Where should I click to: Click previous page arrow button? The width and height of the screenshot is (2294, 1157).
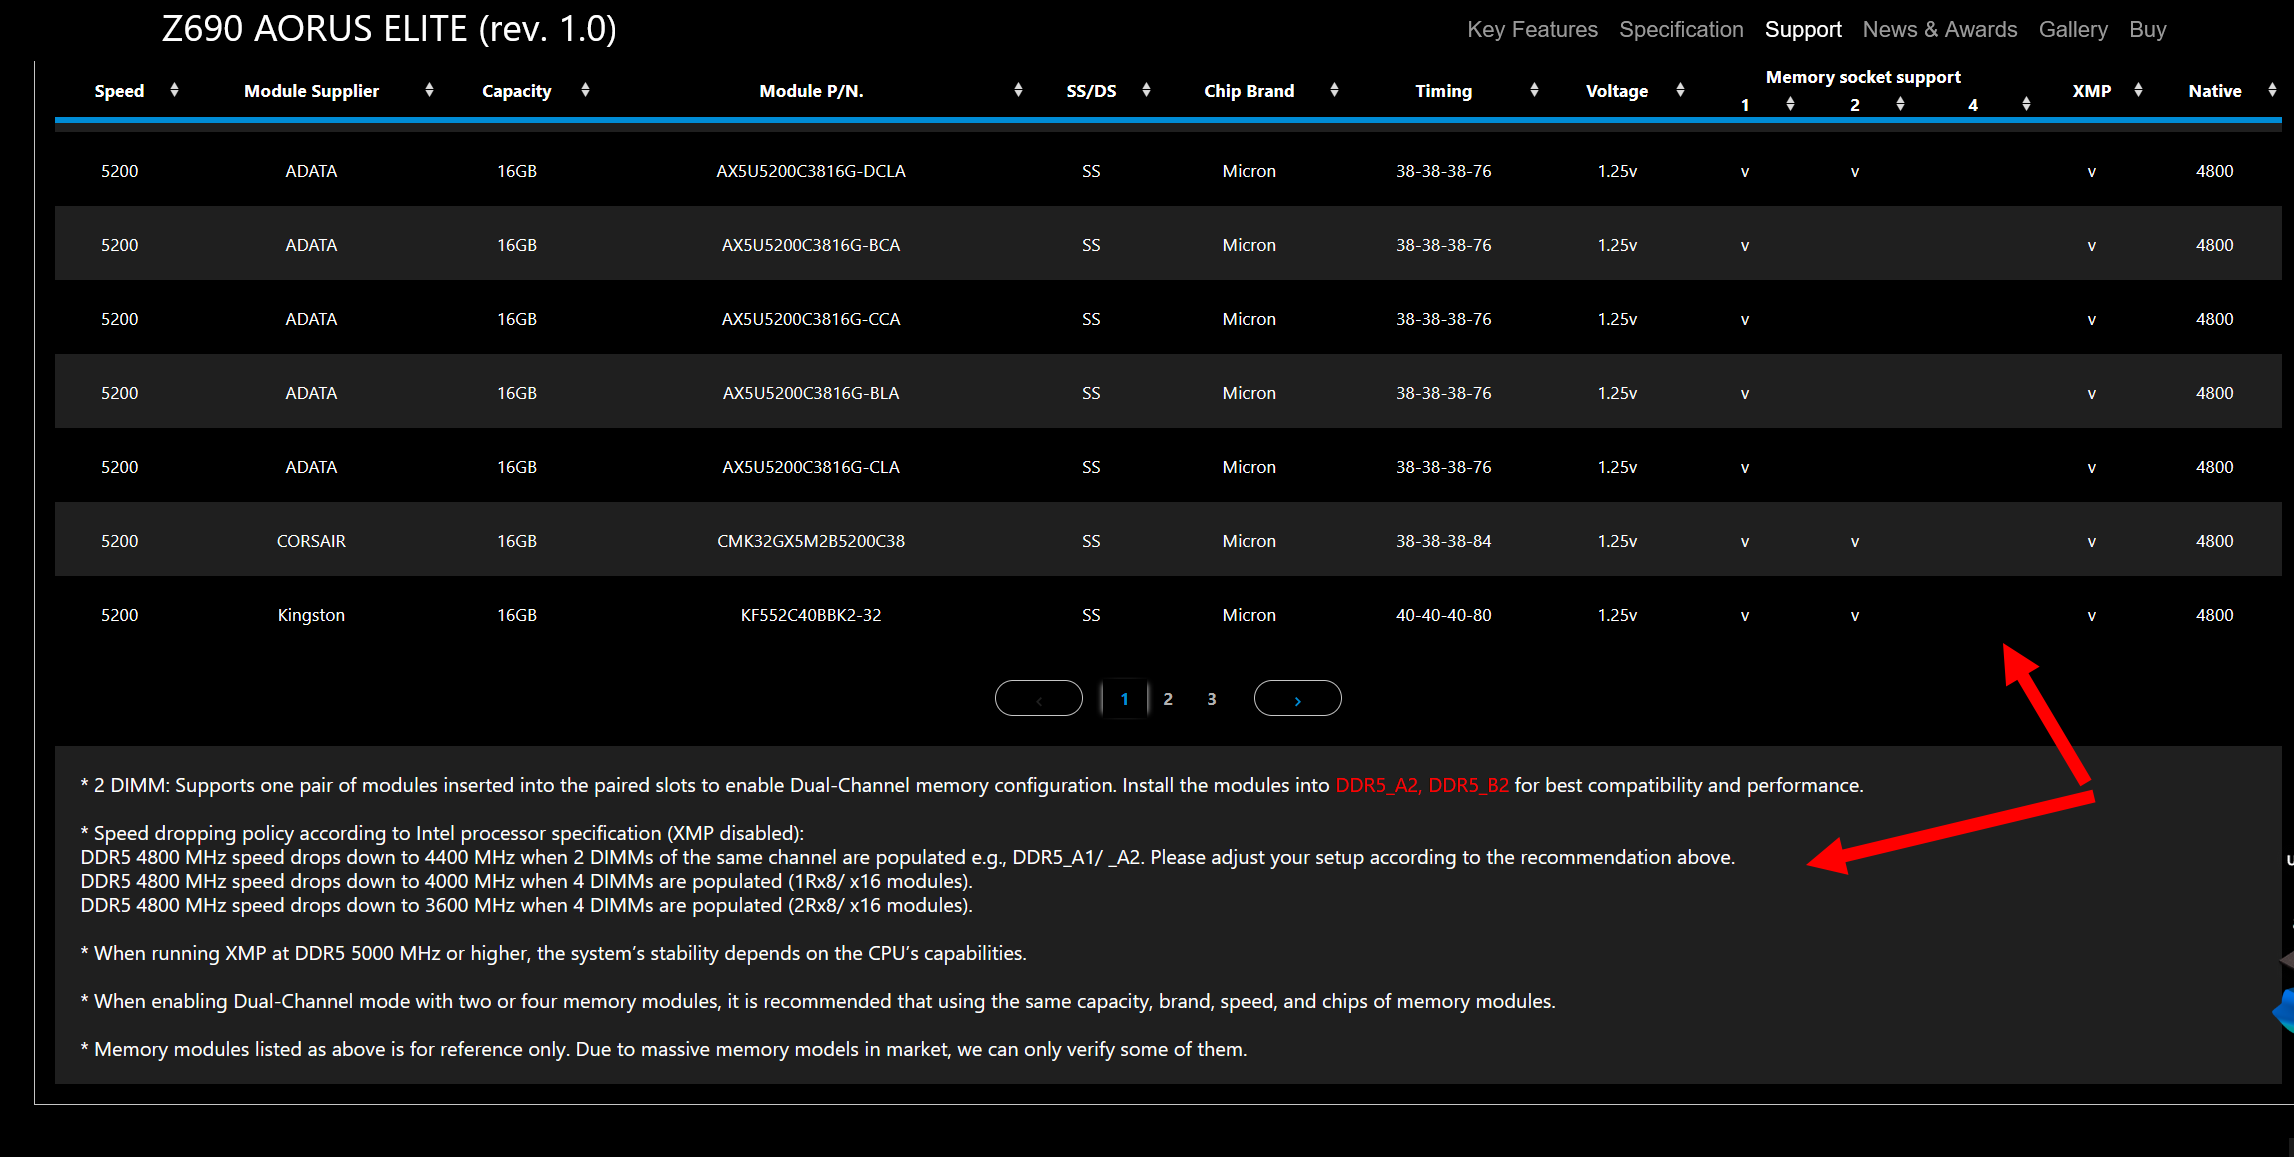[1038, 699]
